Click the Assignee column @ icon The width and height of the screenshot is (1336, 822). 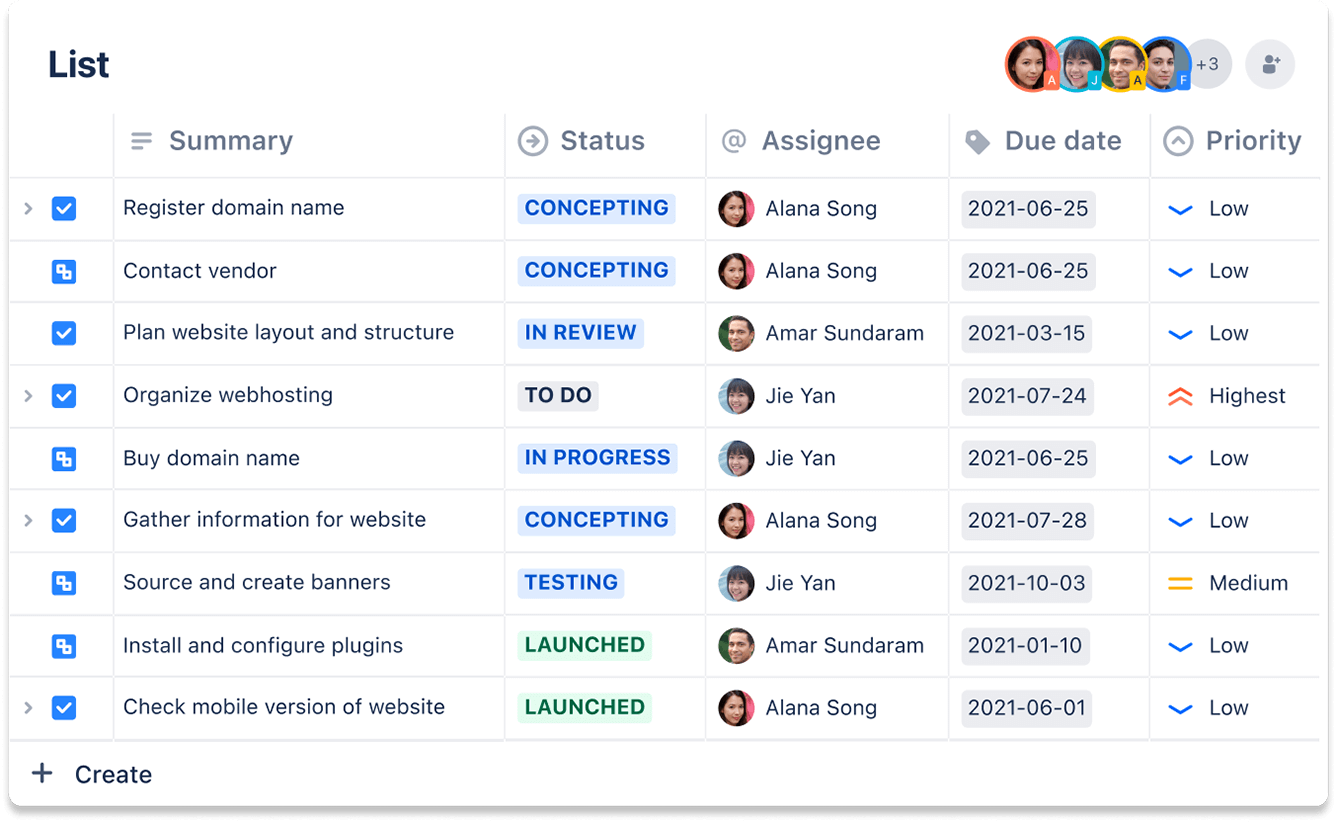[735, 141]
